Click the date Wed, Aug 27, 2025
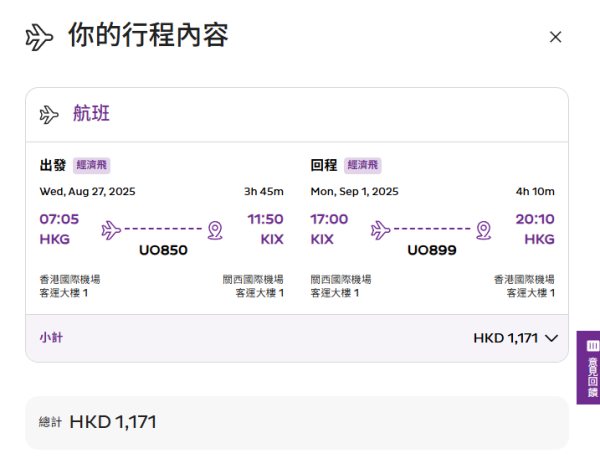The height and width of the screenshot is (469, 600). [88, 191]
